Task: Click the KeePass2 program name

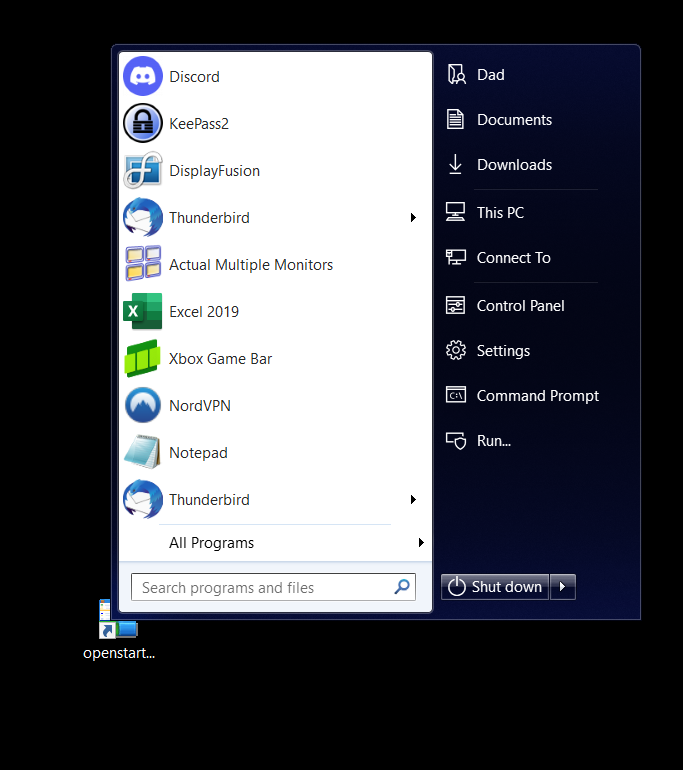Action: coord(199,124)
